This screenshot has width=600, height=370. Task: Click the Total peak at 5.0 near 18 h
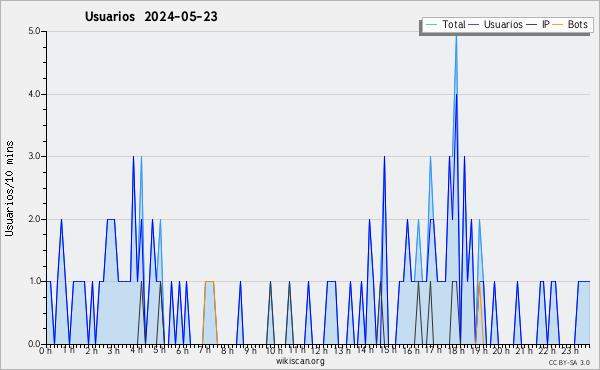[x=456, y=36]
